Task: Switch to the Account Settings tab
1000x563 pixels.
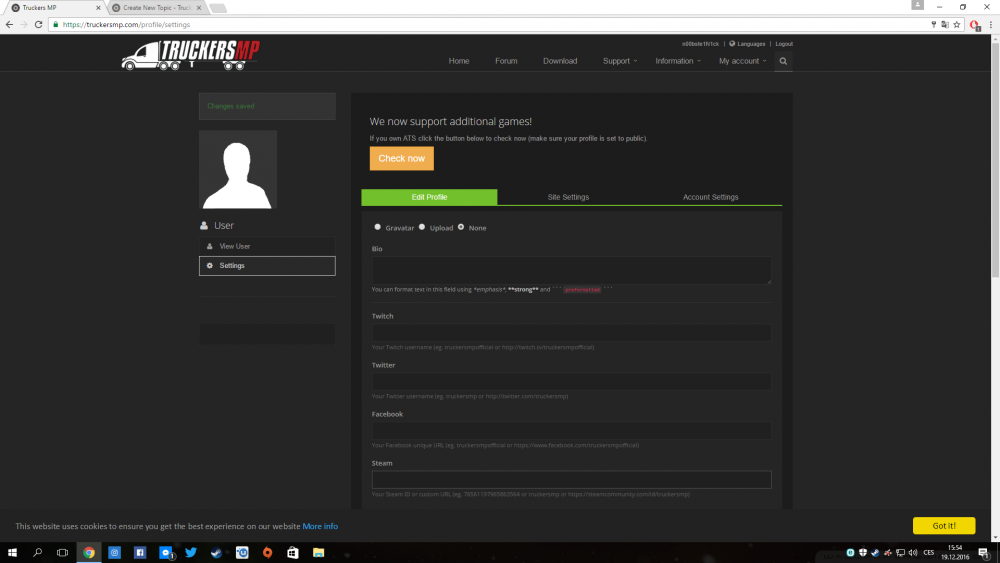Action: click(710, 197)
